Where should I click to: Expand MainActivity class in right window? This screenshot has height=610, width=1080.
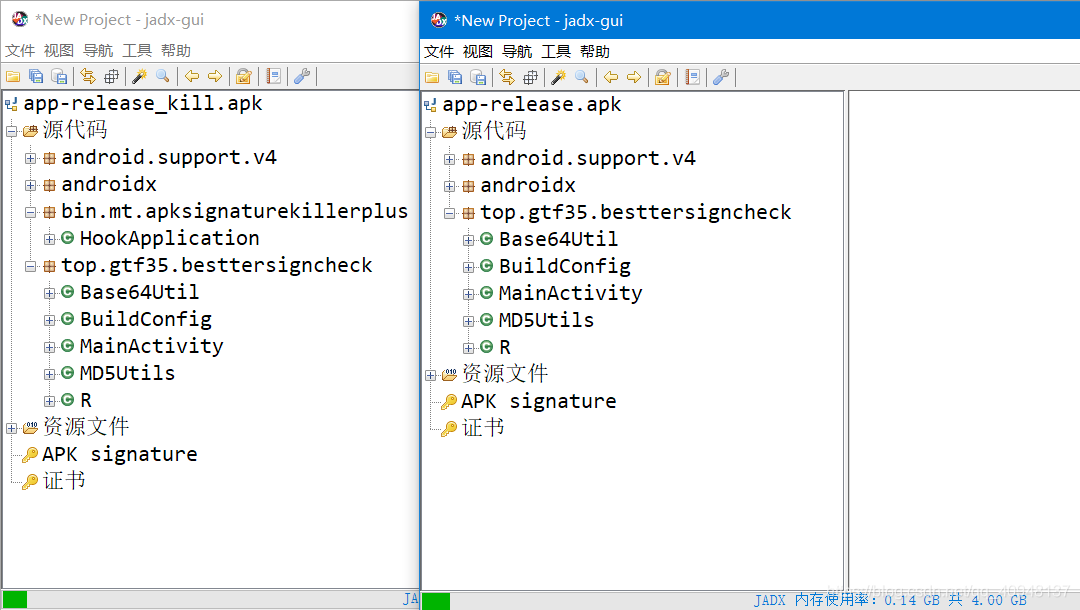[468, 294]
